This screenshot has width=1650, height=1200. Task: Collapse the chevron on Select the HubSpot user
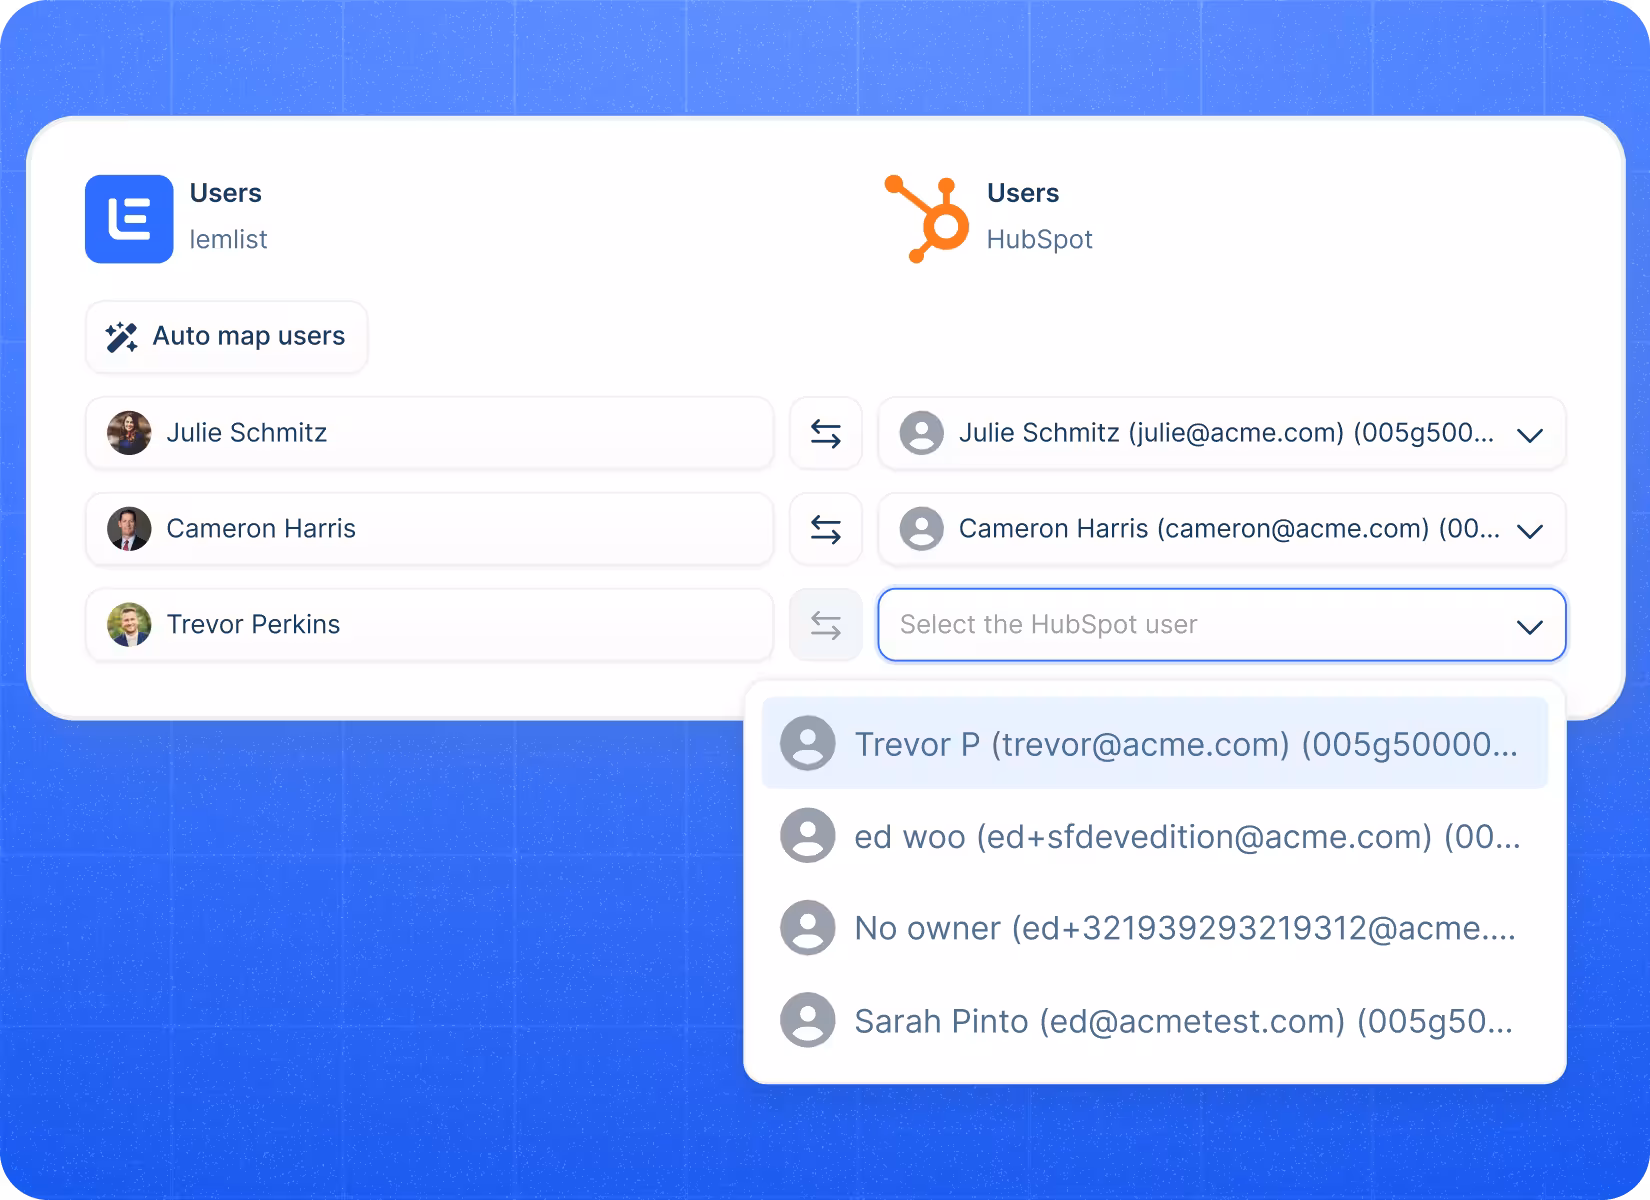(x=1530, y=627)
